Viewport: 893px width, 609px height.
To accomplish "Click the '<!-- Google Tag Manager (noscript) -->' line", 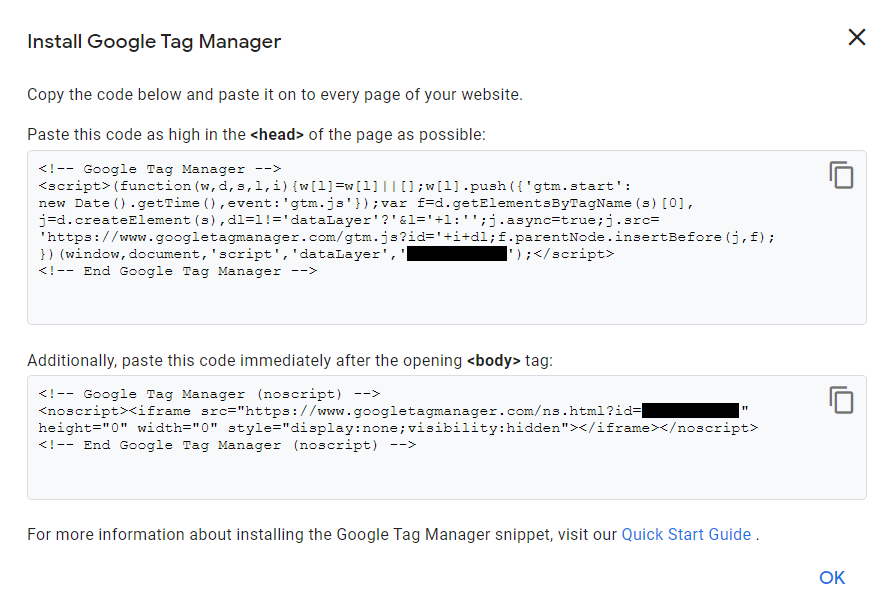I will coord(209,394).
